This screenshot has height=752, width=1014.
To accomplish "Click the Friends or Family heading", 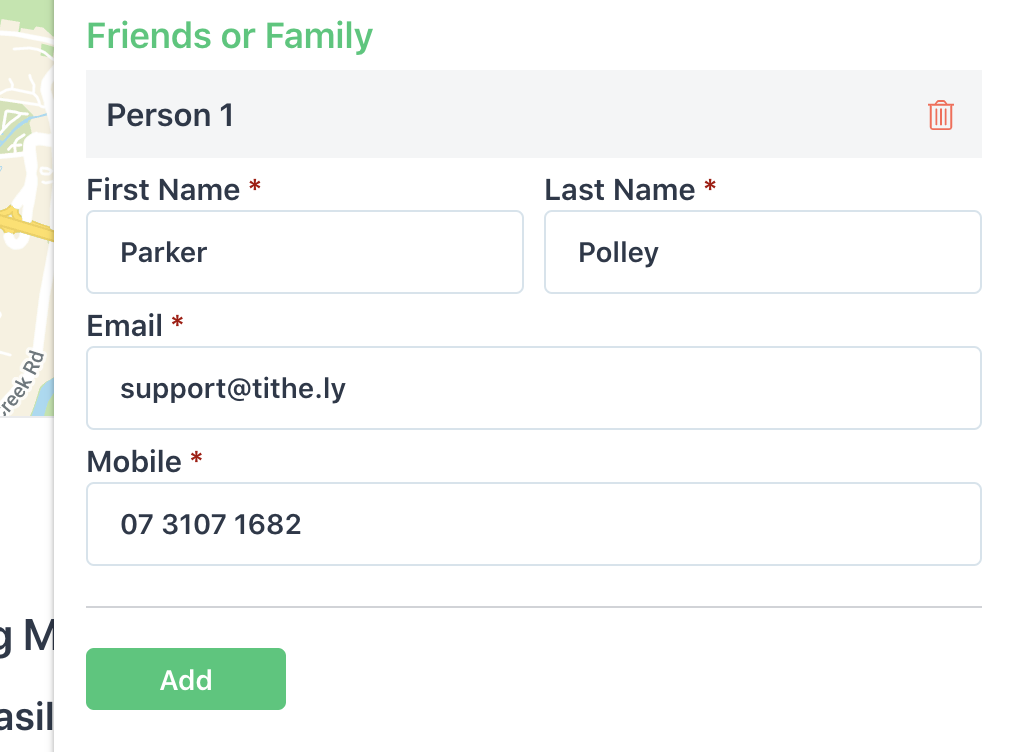I will coord(230,36).
